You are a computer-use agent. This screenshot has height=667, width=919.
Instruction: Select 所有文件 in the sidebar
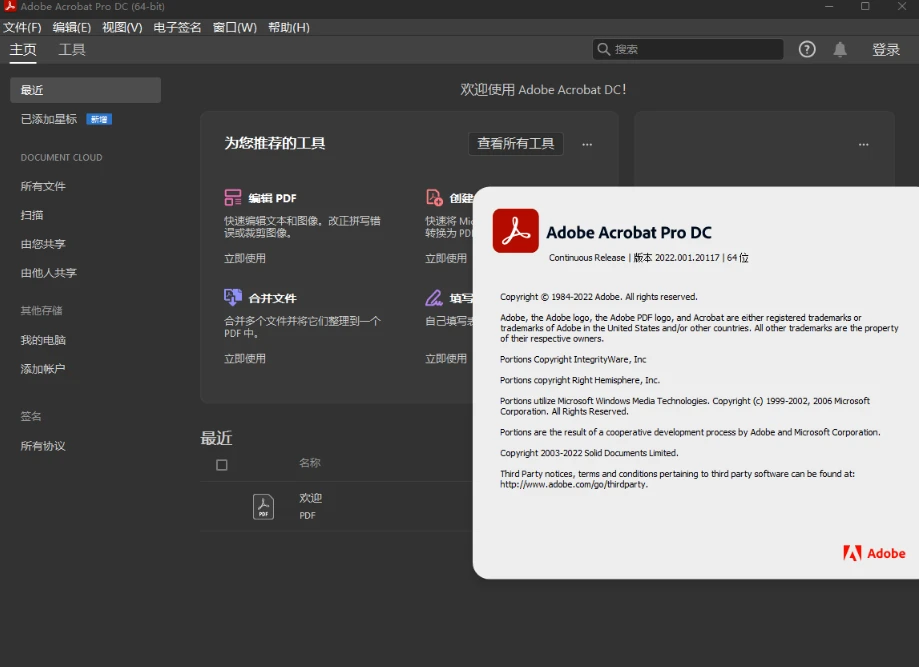43,186
